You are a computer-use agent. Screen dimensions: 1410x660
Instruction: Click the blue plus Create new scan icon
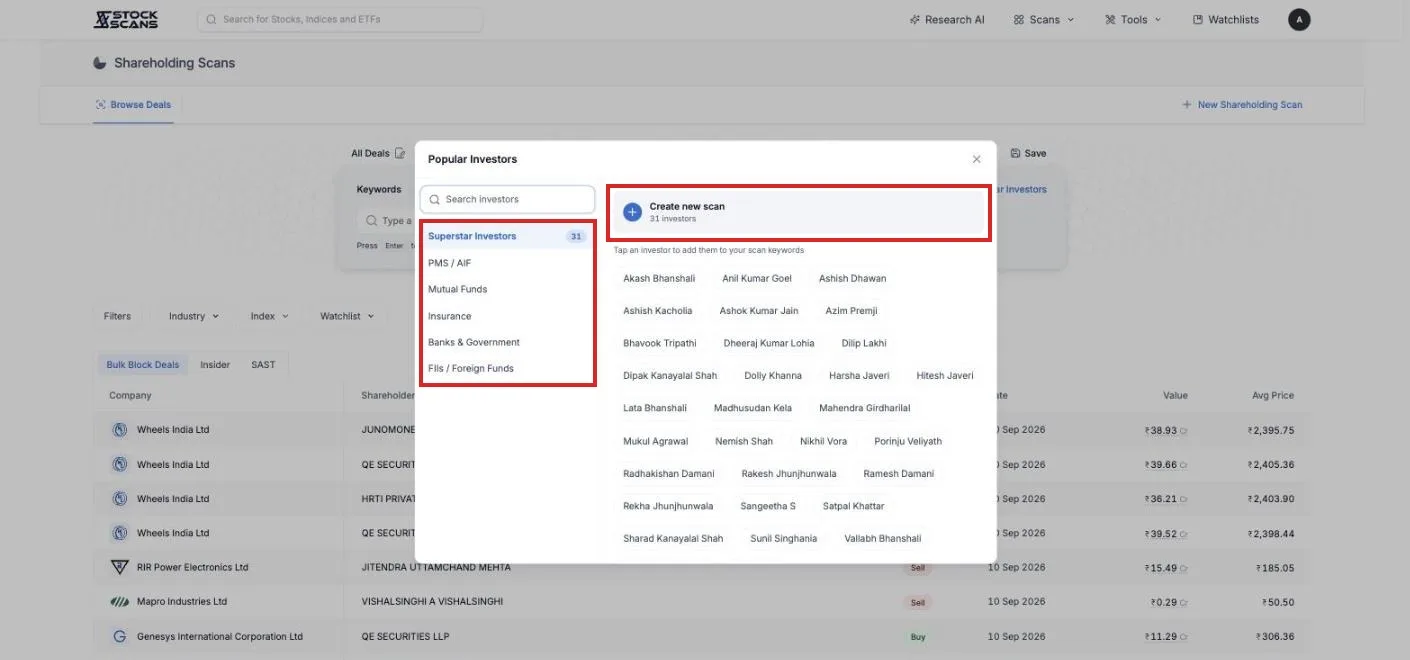(x=632, y=212)
